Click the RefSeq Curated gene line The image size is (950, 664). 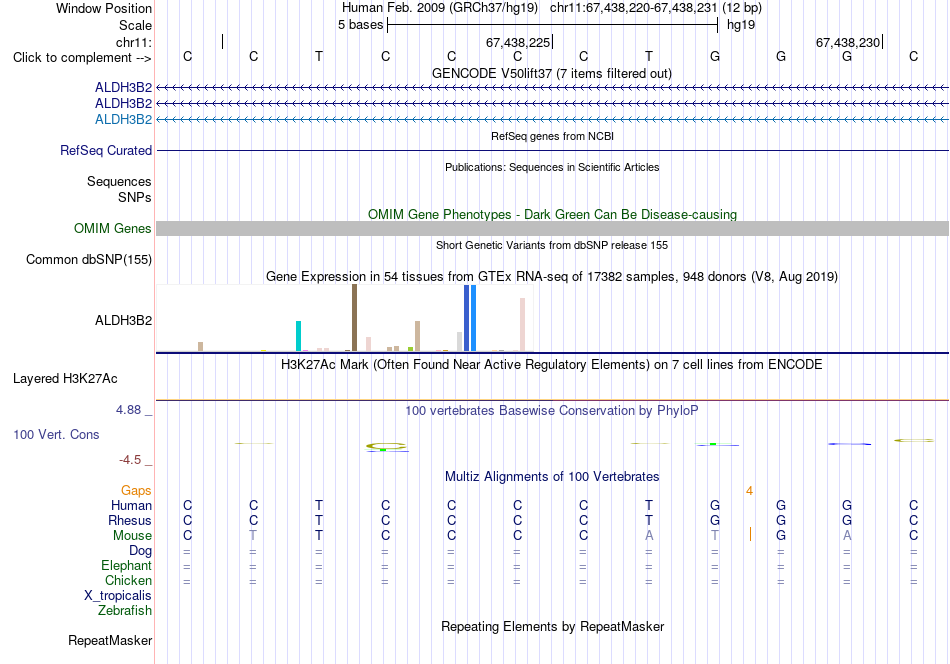point(553,150)
